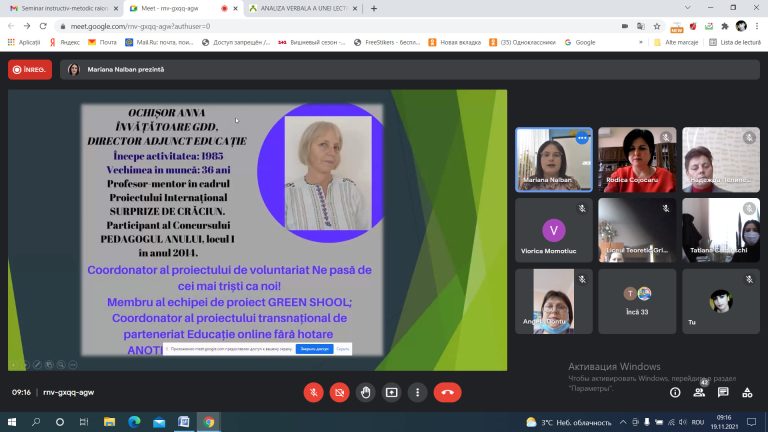Switch to the Seminar instructiv-metodic Gmail tab
This screenshot has height=432, width=768.
64,8
